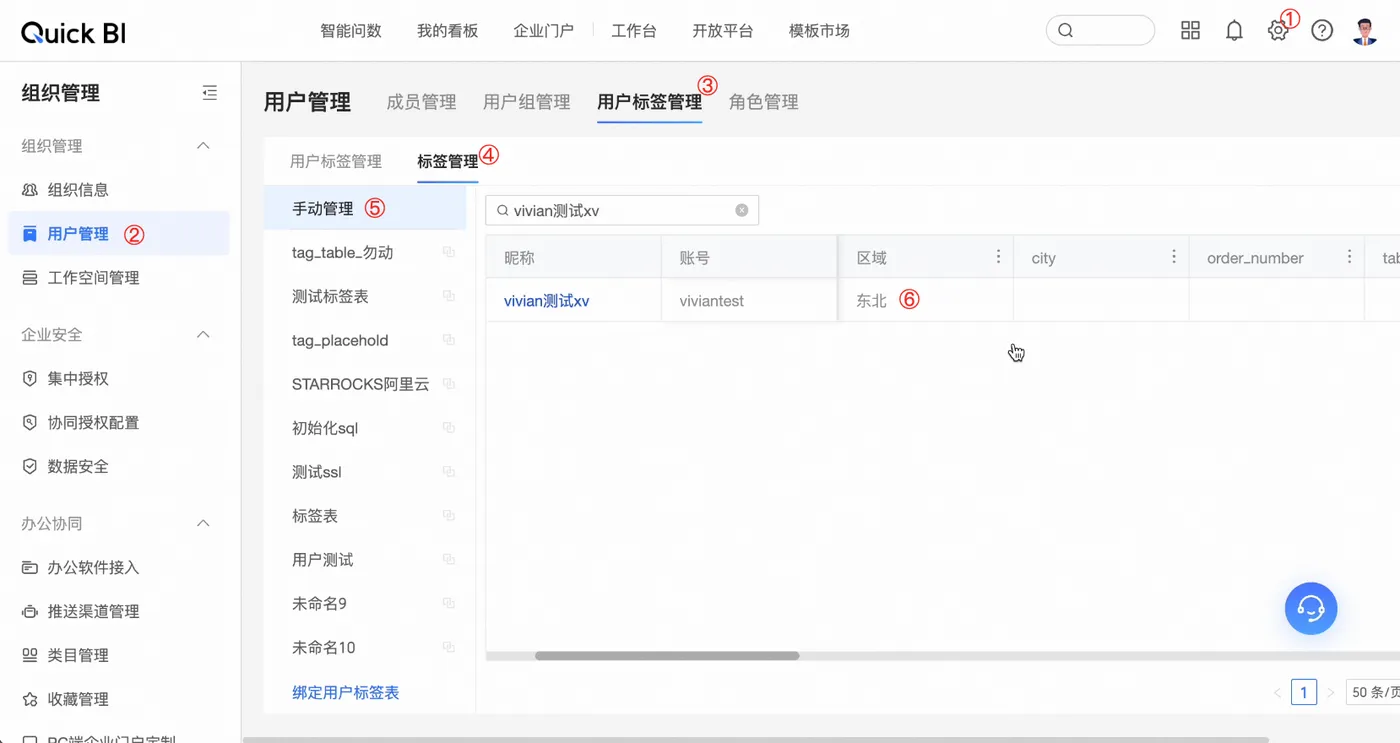
Task: Switch to the 成员管理 tab
Action: (421, 102)
